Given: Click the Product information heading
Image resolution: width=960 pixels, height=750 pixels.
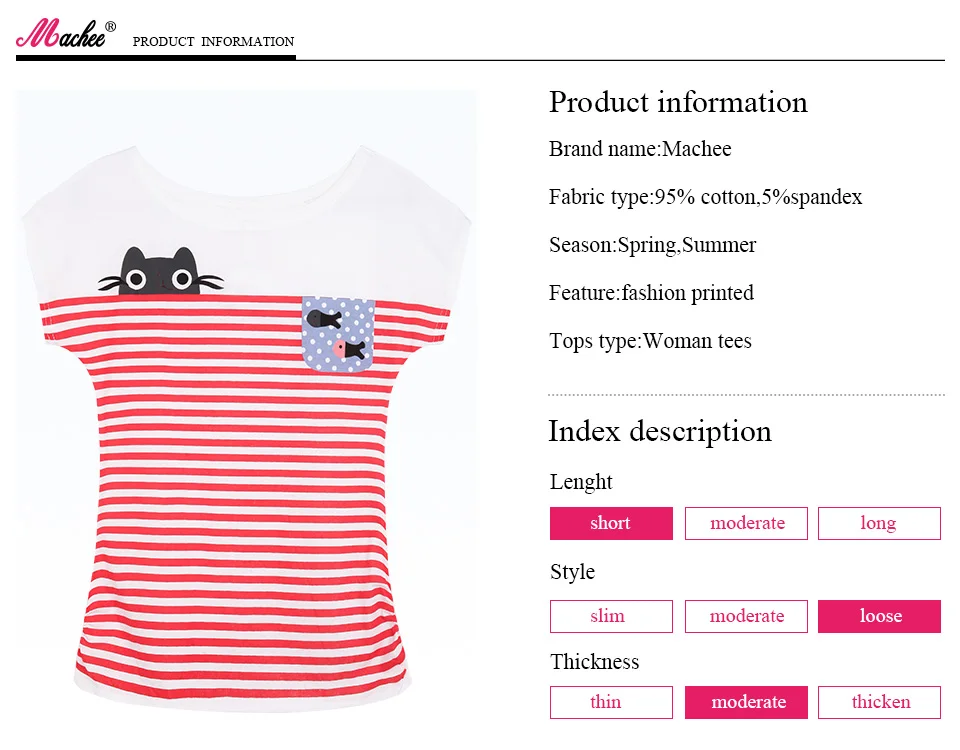Looking at the screenshot, I should pyautogui.click(x=678, y=102).
